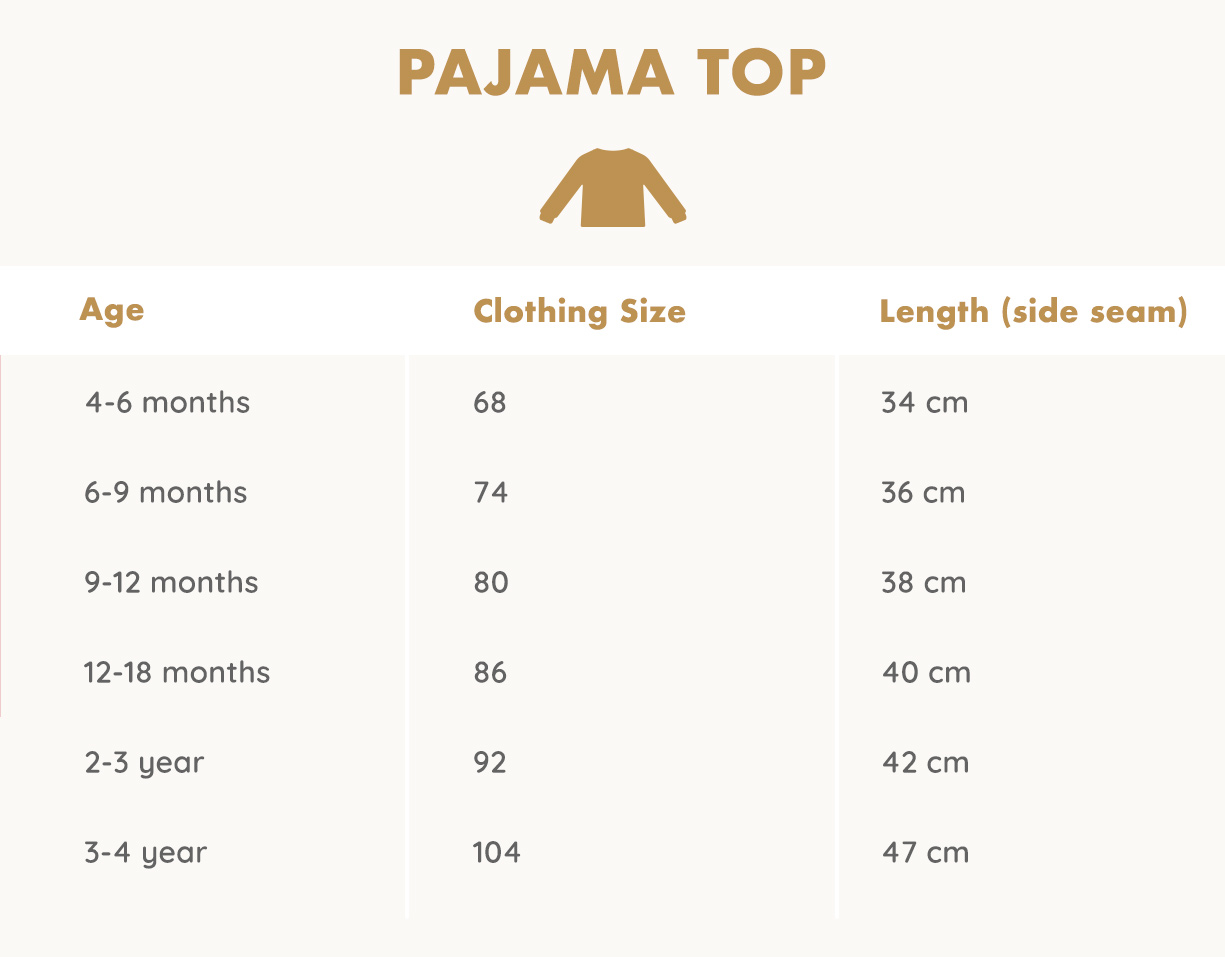Select the 47 cm length cell

pos(925,853)
